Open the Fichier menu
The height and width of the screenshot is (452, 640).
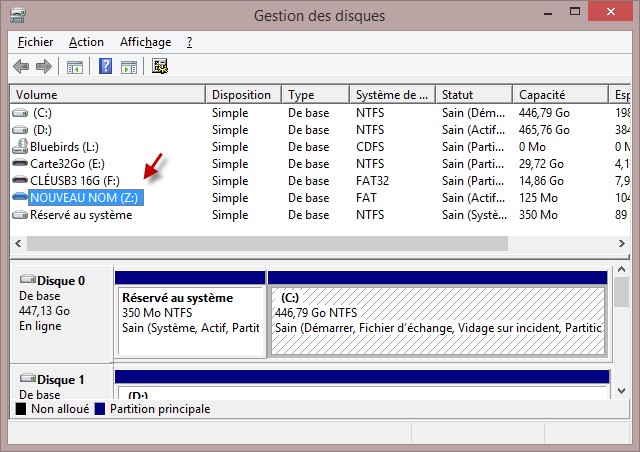(37, 42)
